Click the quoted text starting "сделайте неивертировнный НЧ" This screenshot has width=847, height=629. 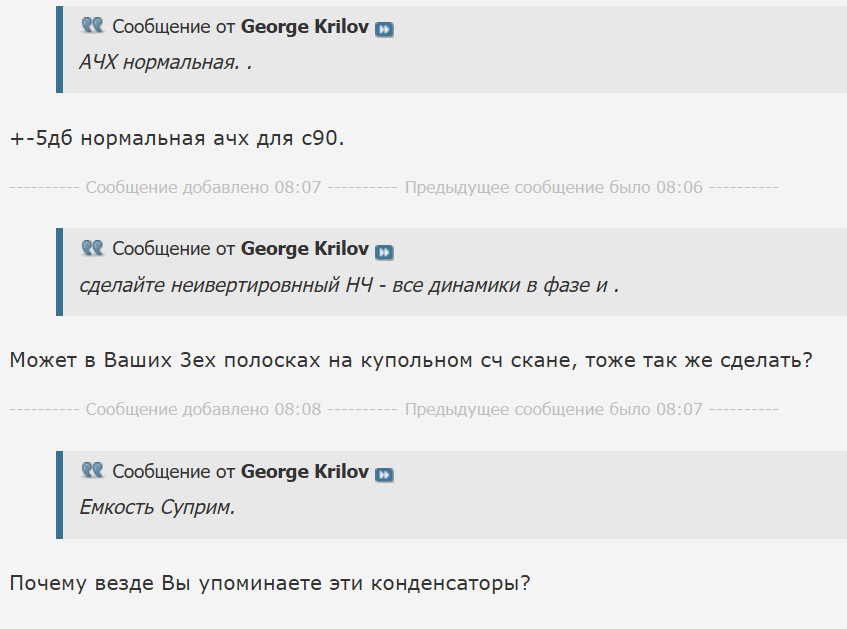[x=349, y=285]
